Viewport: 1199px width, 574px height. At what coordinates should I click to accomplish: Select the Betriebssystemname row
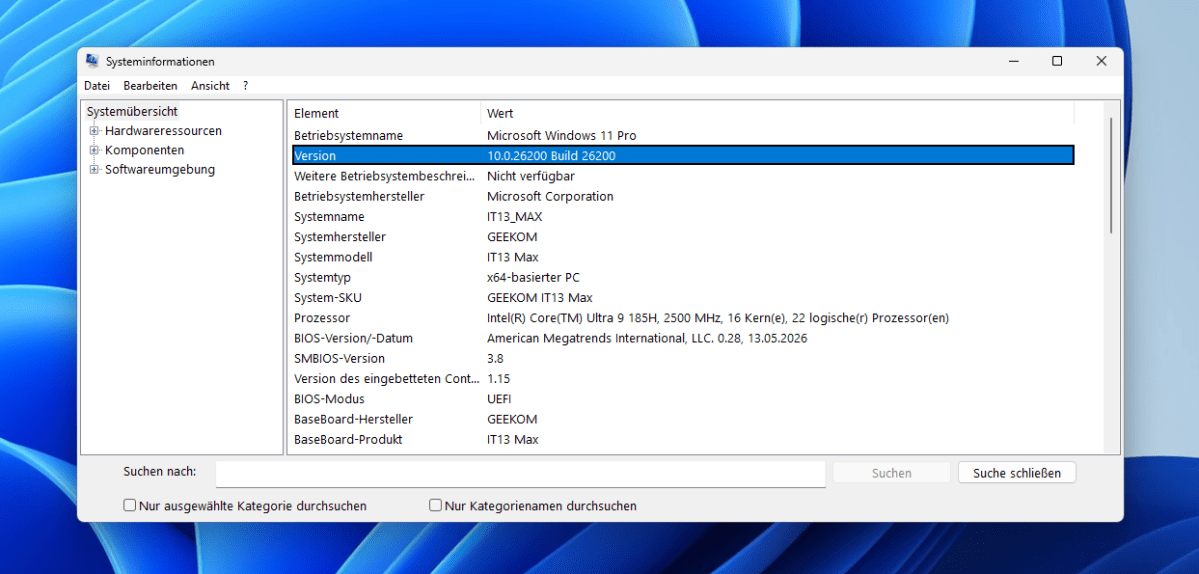(x=683, y=135)
